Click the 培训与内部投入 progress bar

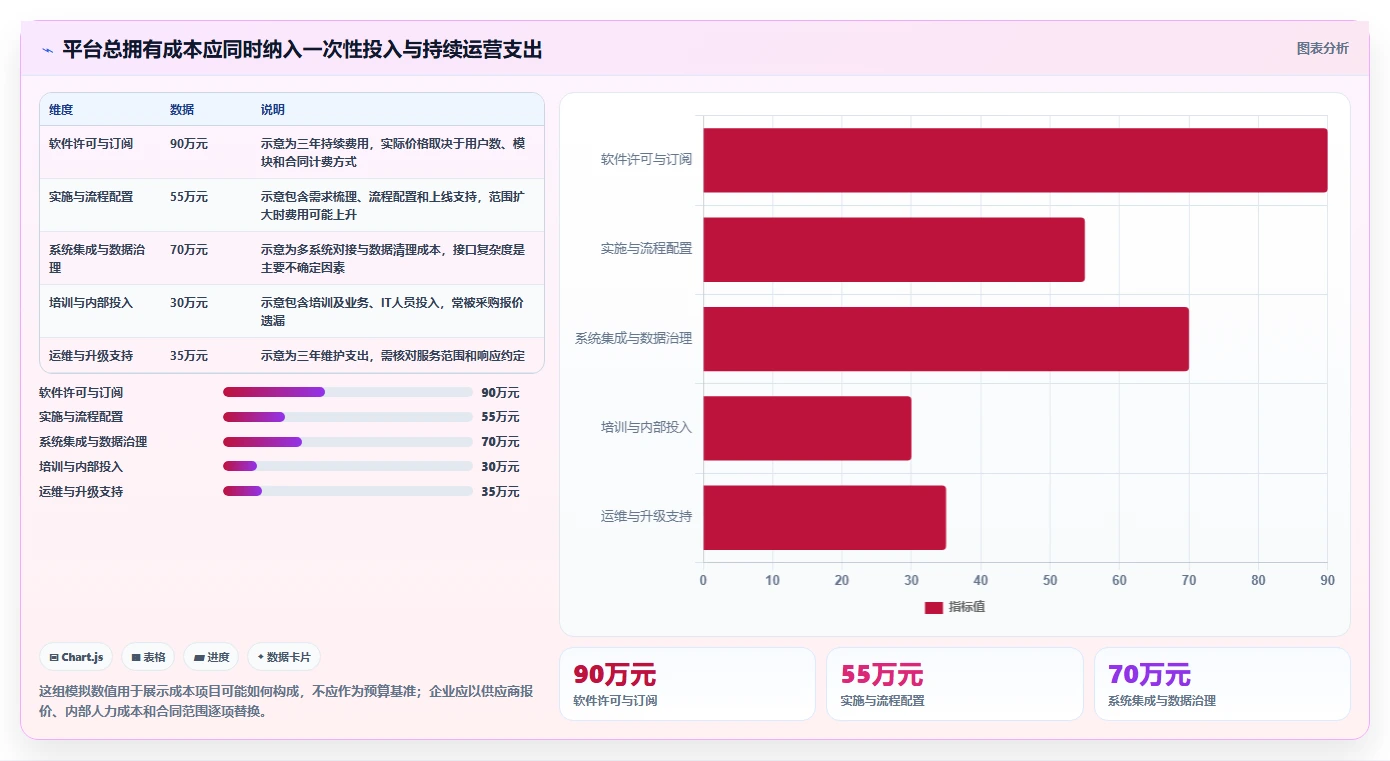(x=347, y=466)
